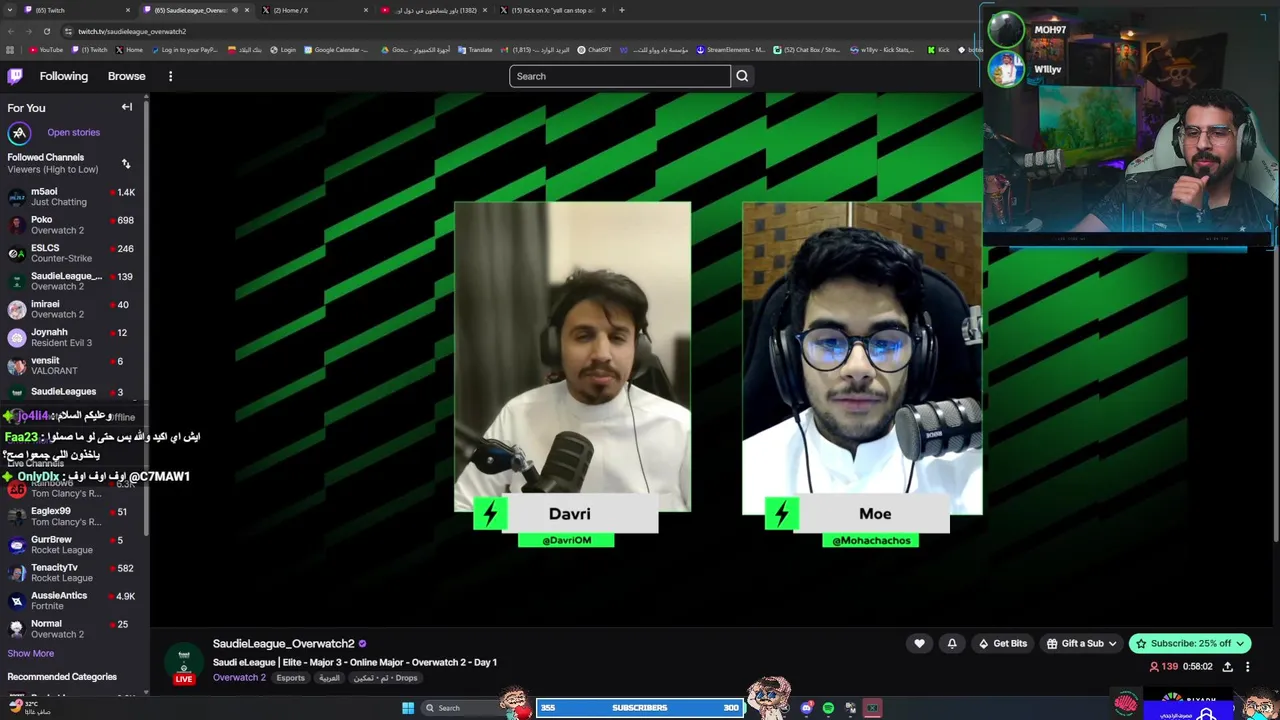Viewport: 1280px width, 720px height.
Task: Open Gift a Sub dropdown
Action: tap(1081, 643)
